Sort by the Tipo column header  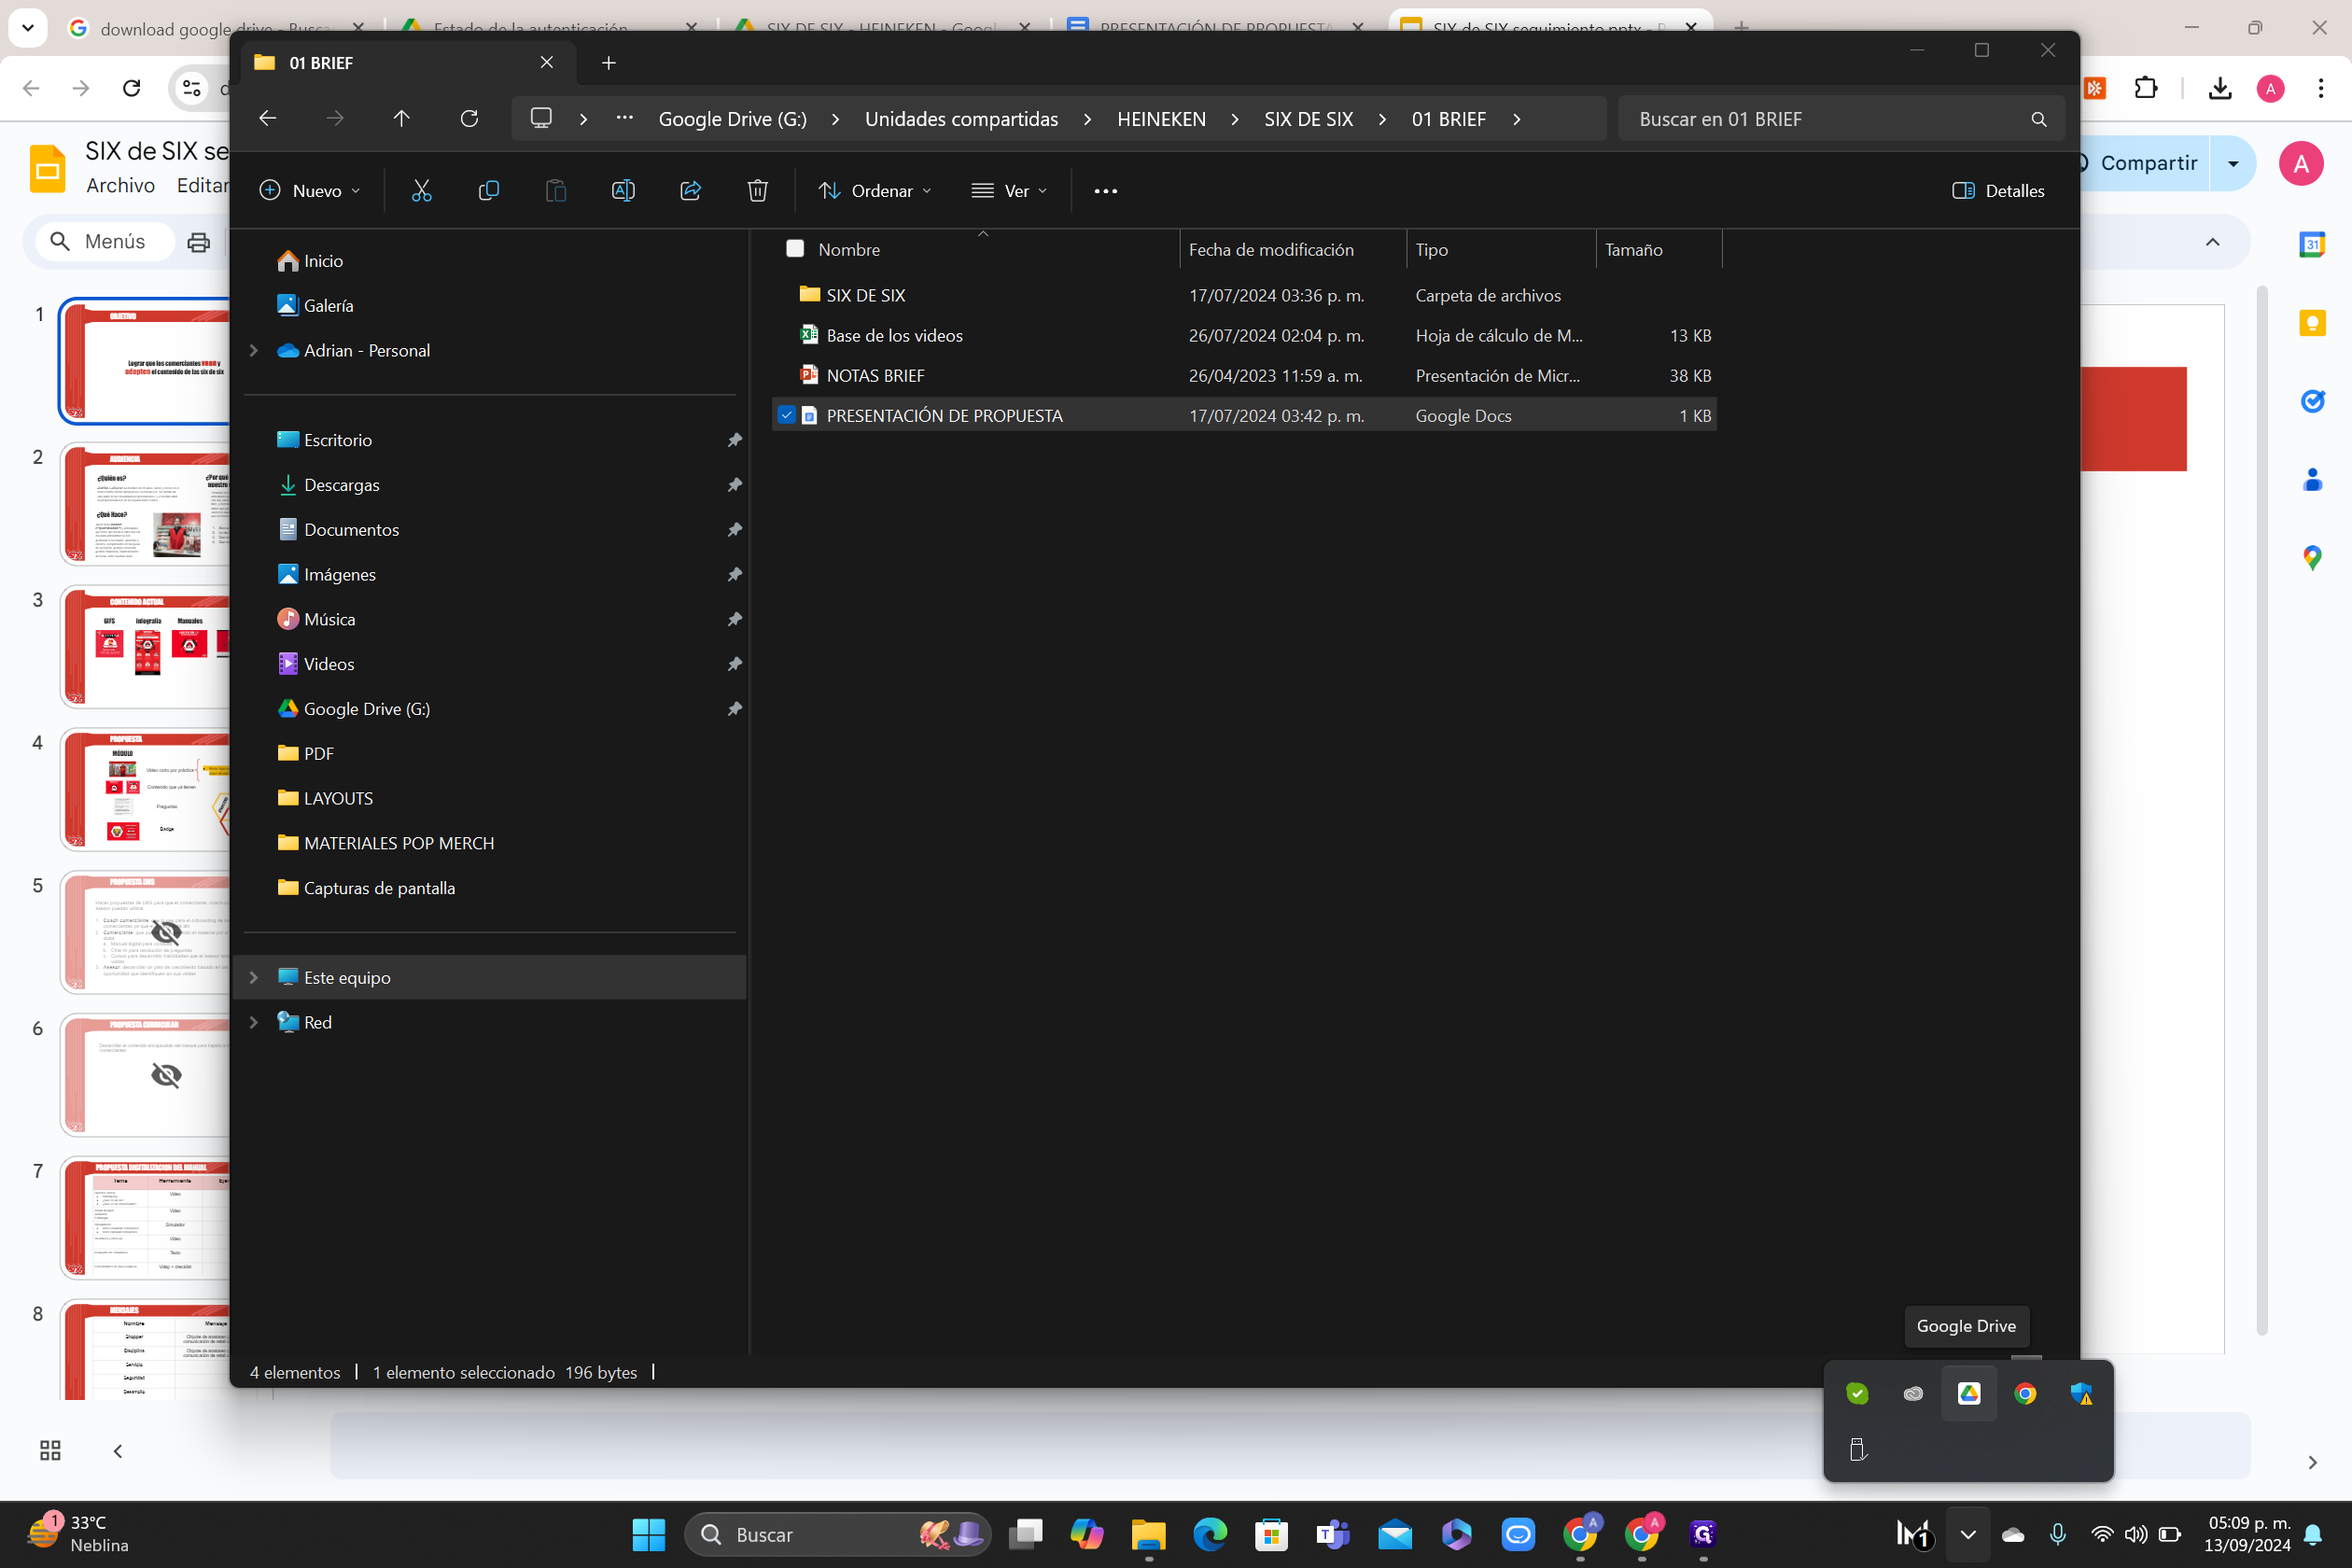pyautogui.click(x=1500, y=249)
